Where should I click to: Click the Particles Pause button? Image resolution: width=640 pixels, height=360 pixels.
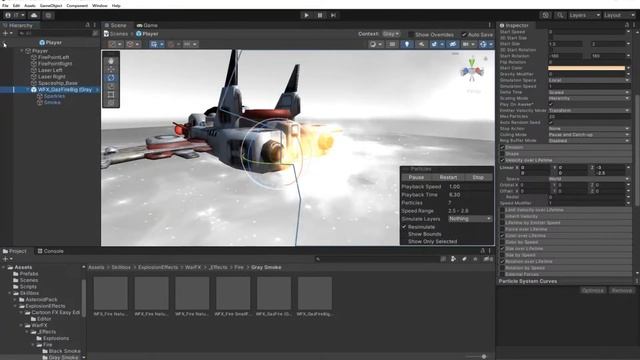coord(416,178)
